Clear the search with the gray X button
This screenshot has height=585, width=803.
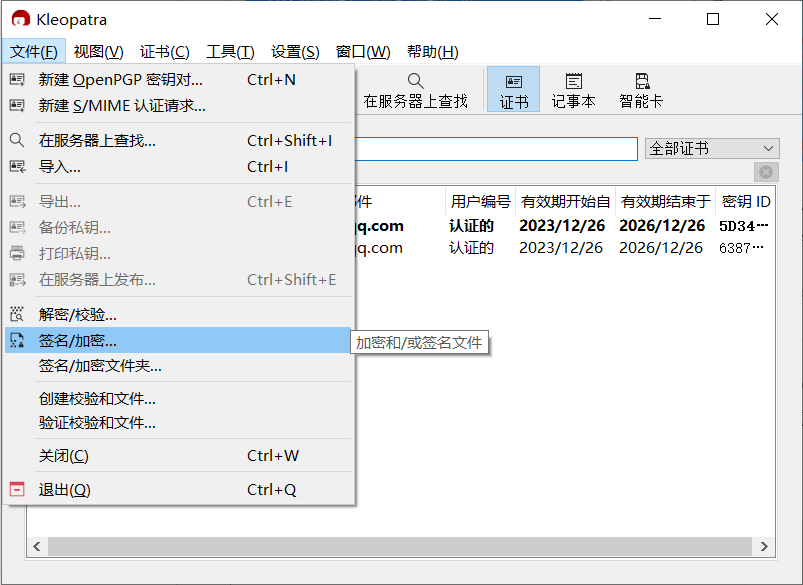click(x=766, y=172)
